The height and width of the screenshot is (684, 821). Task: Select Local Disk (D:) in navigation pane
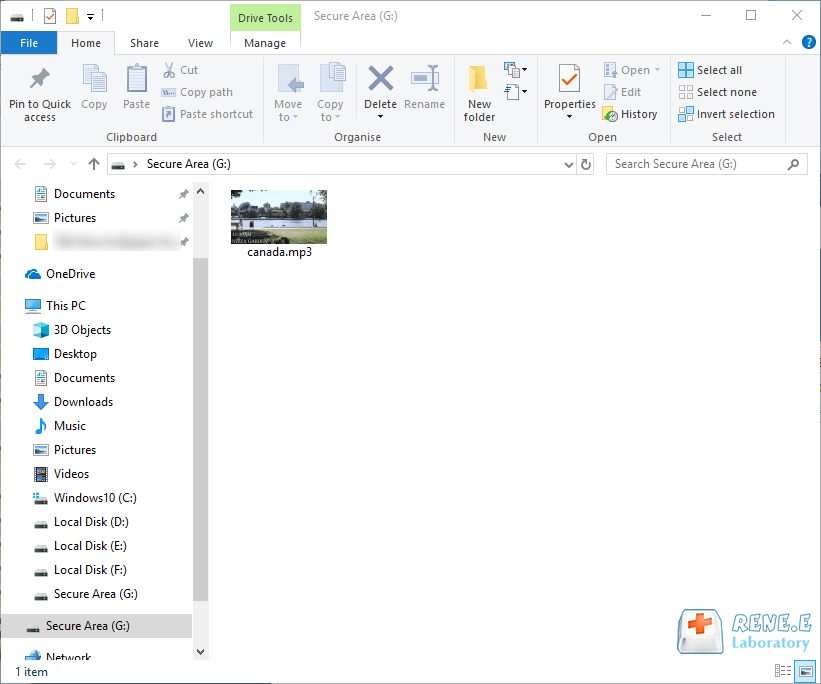pos(91,522)
